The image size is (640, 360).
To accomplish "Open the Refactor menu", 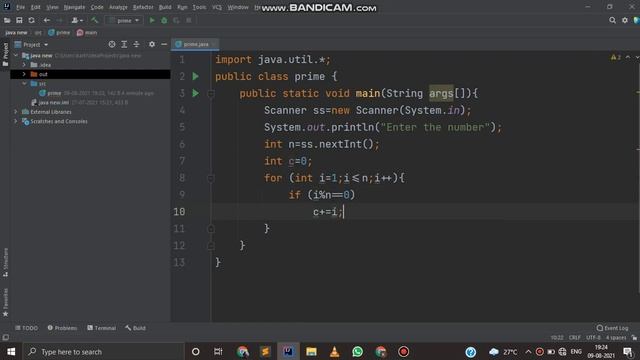I will pos(143,7).
